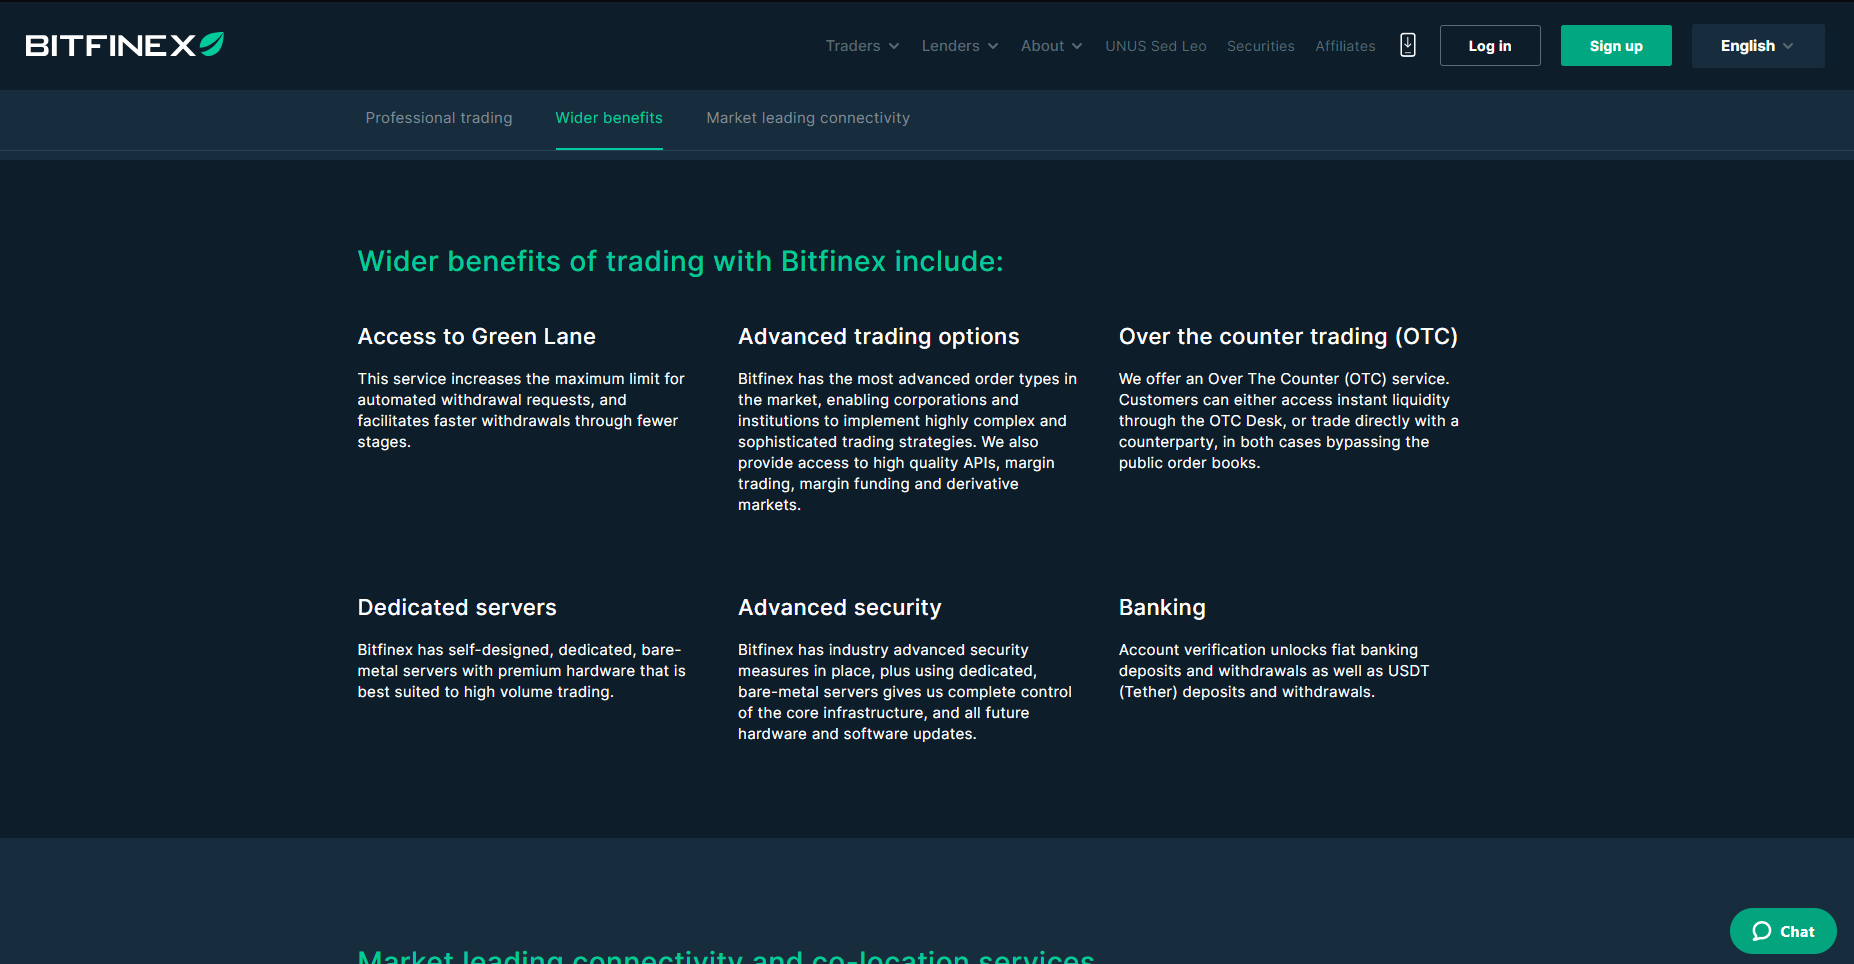Jump to Market leading connectivity tab
This screenshot has width=1854, height=964.
(x=807, y=118)
